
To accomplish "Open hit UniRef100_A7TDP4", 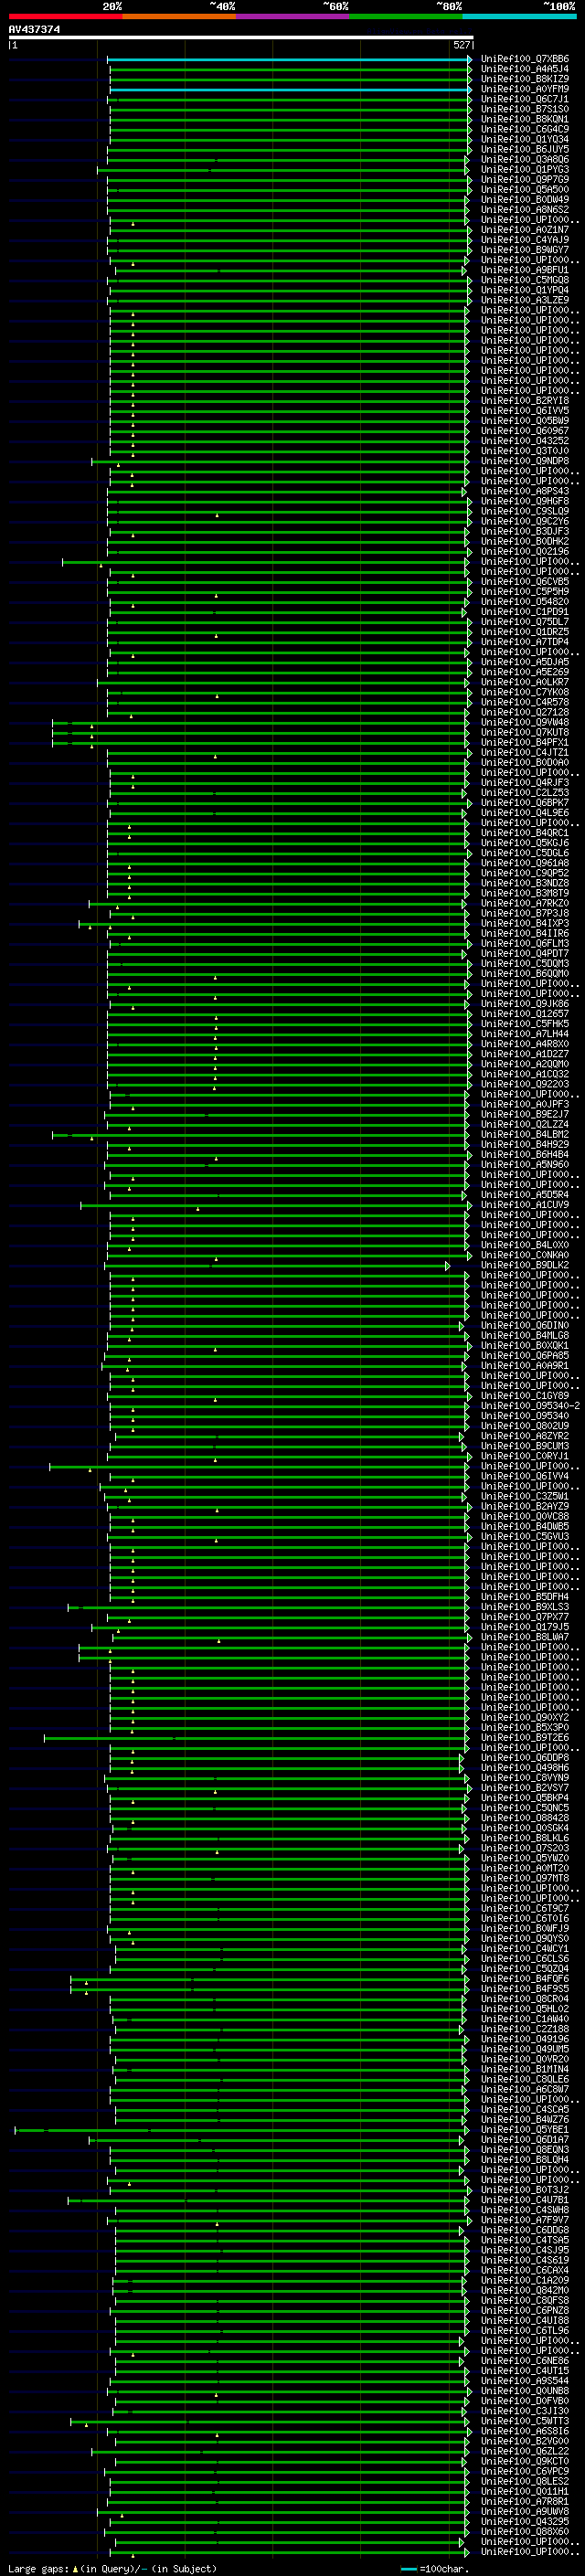I will click(x=525, y=642).
